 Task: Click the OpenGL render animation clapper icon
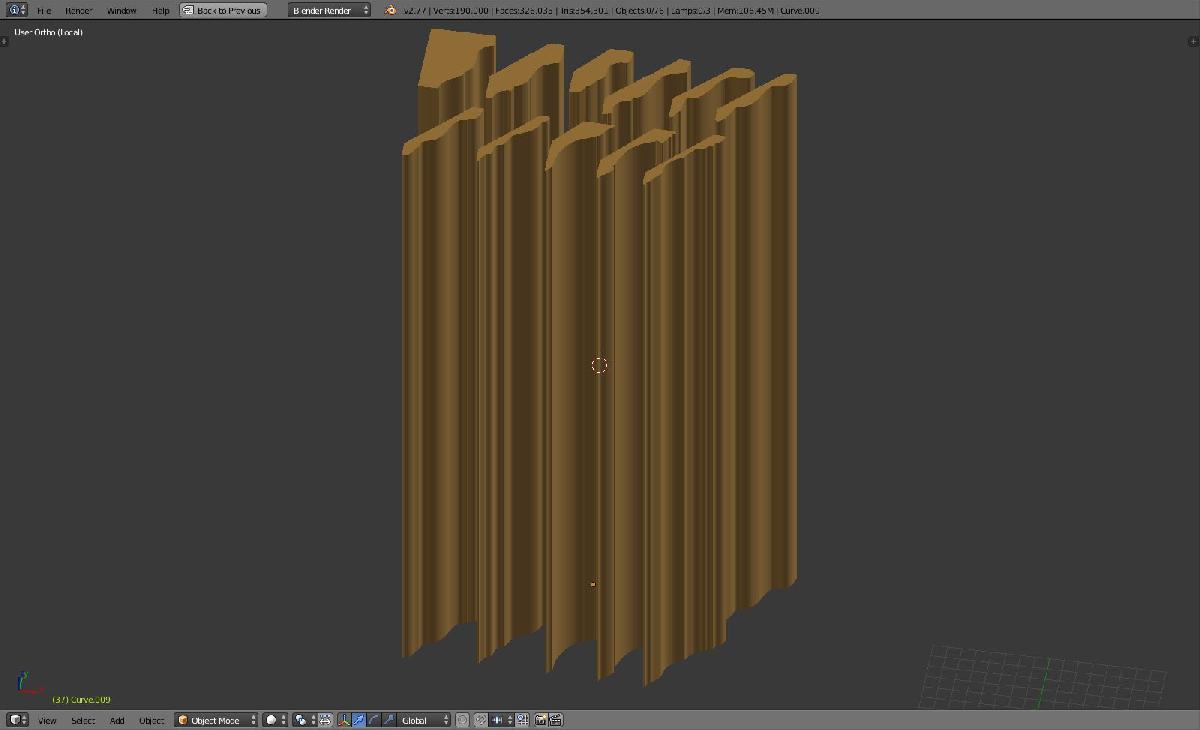(x=556, y=720)
